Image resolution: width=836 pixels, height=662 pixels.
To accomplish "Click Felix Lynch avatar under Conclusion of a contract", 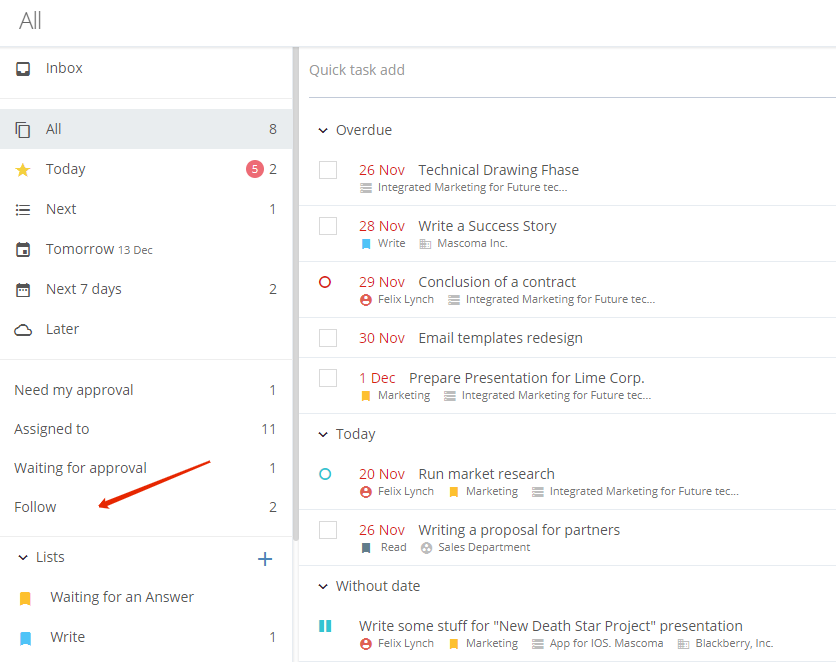I will 366,300.
